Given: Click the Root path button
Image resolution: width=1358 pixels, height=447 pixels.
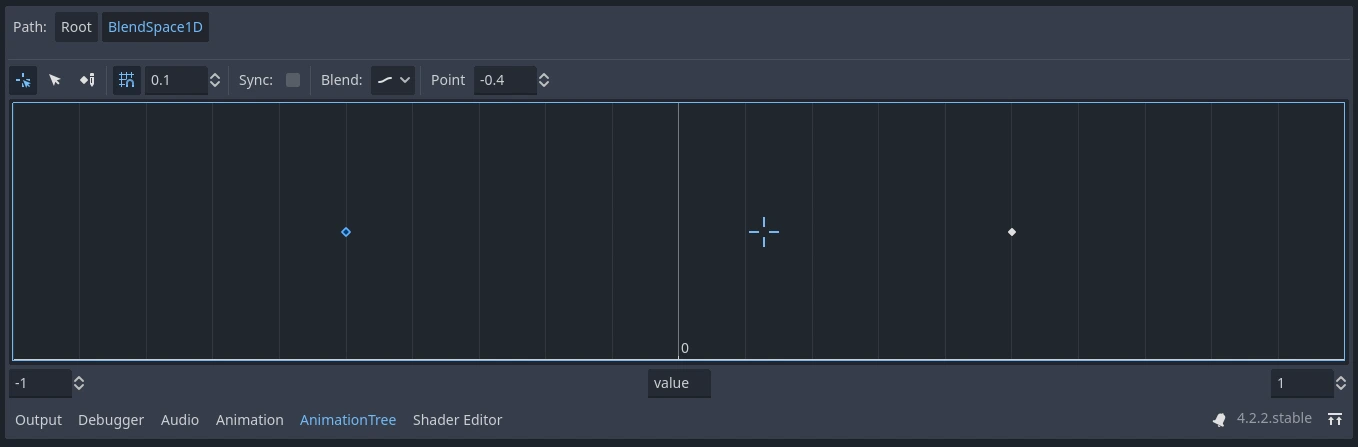Looking at the screenshot, I should click(x=76, y=27).
